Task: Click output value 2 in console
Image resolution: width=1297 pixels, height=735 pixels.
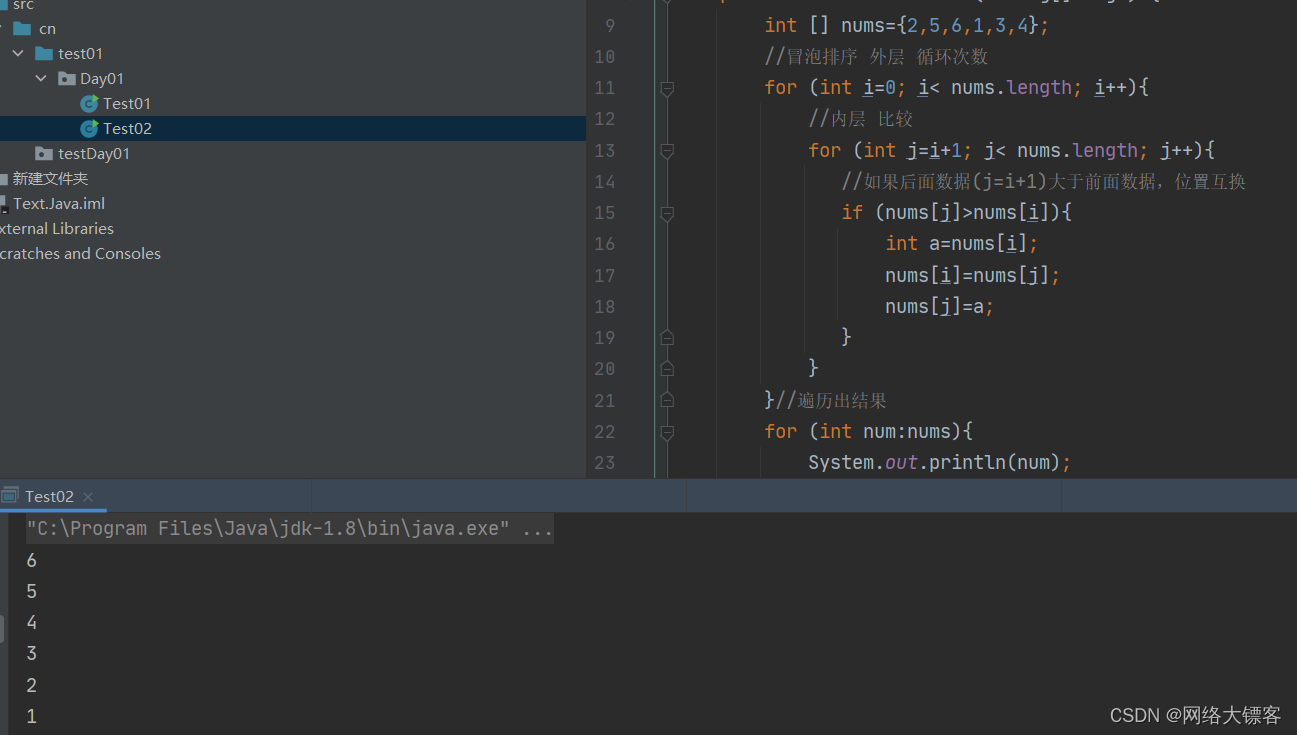Action: pyautogui.click(x=32, y=685)
